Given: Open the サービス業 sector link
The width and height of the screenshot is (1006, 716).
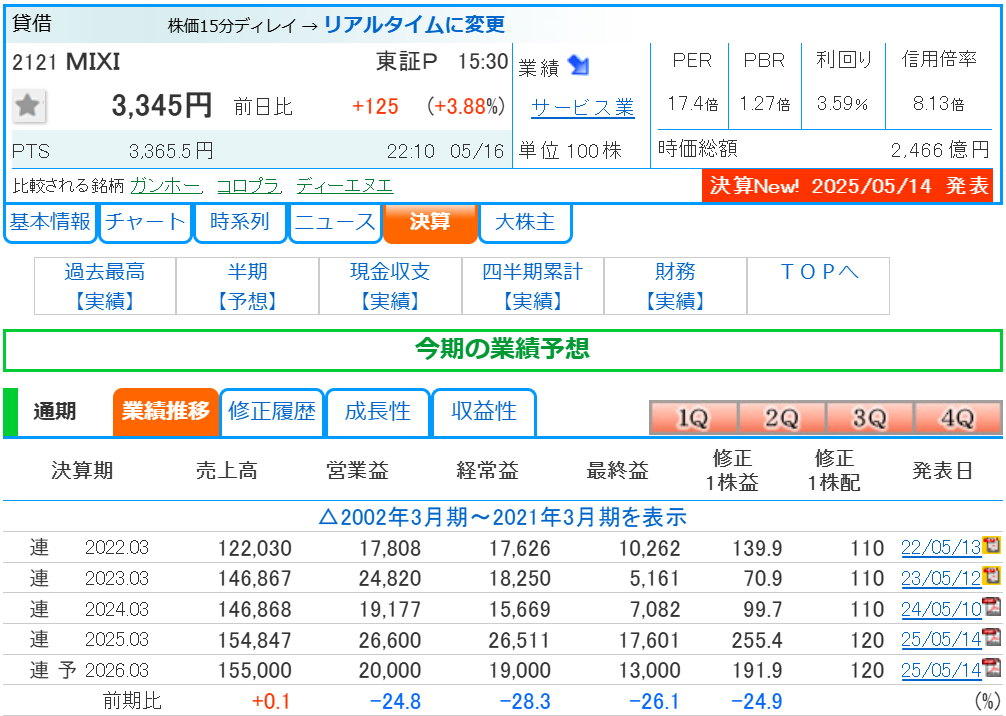Looking at the screenshot, I should click(x=583, y=107).
